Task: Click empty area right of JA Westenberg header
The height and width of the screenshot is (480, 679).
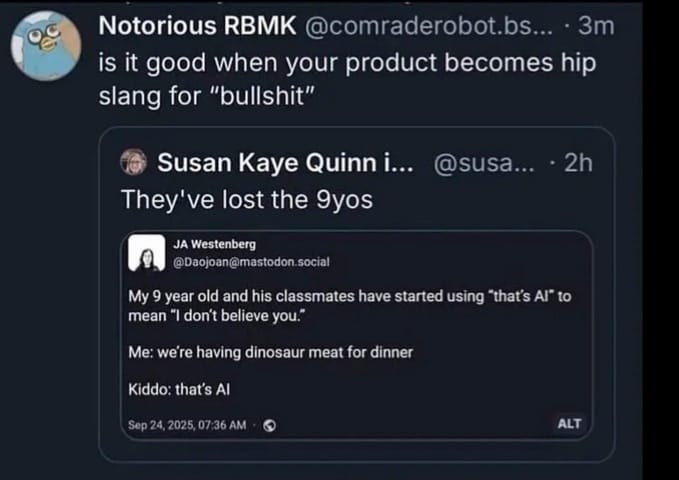Action: pos(450,254)
